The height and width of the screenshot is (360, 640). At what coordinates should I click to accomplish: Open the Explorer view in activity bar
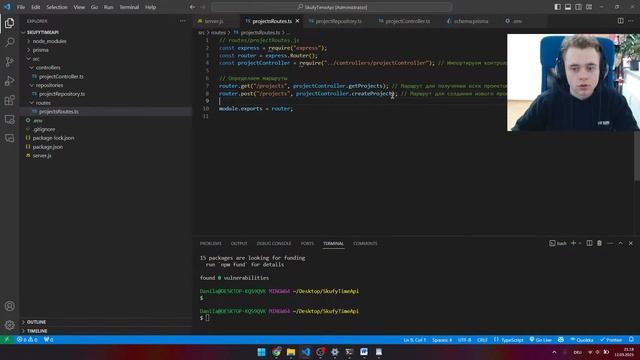[9, 23]
